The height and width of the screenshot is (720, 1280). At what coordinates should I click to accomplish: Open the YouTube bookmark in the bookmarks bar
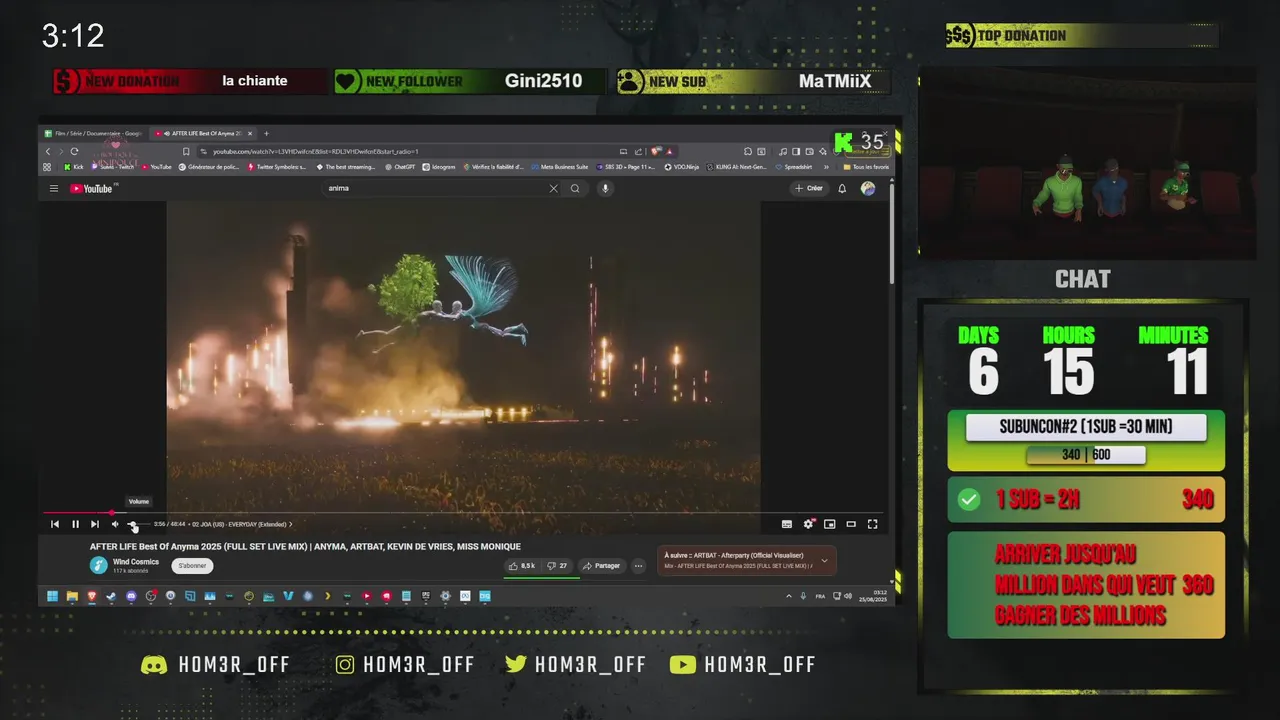tap(157, 167)
